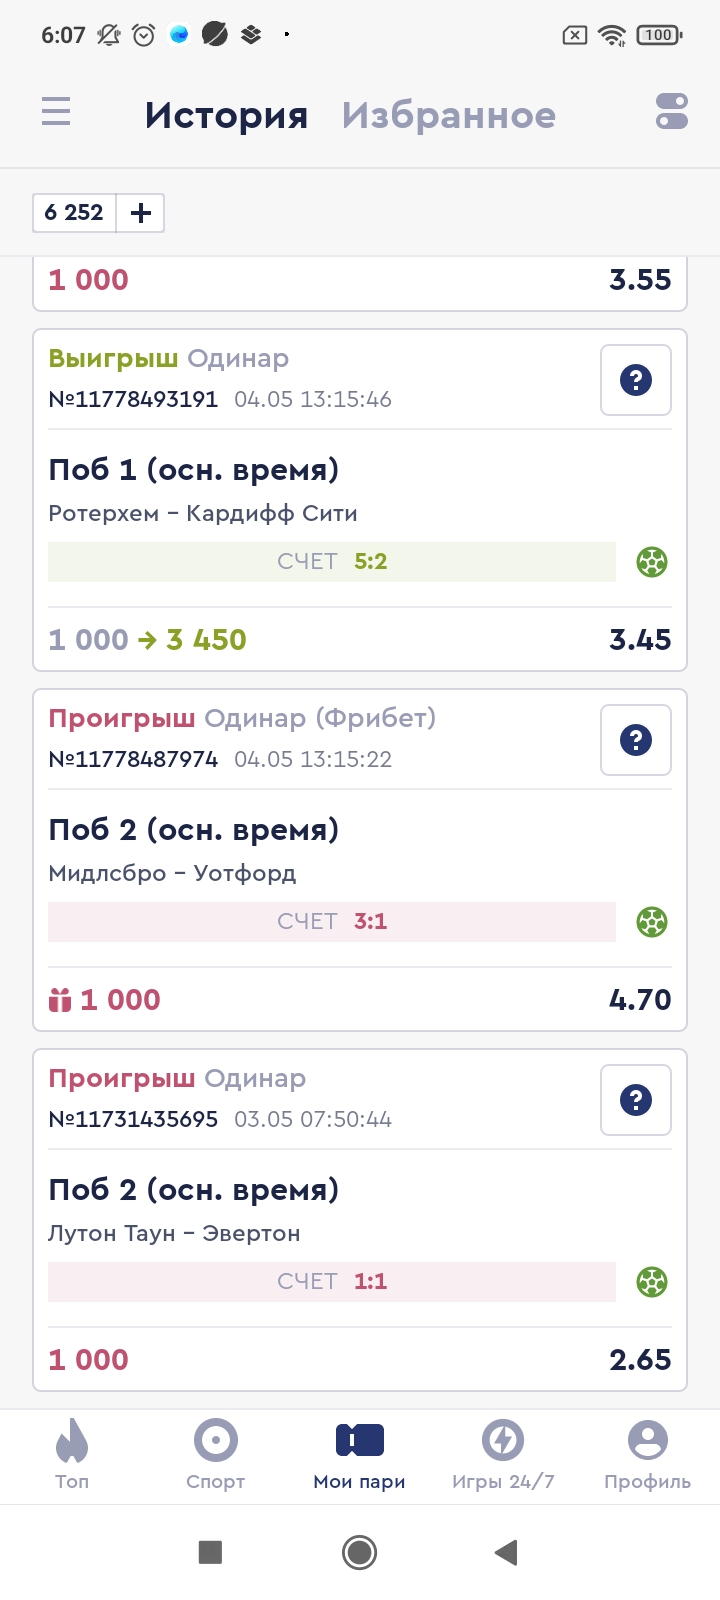Tap the football icon on the Мидлсбро match
This screenshot has height=1600, width=720.
pos(652,922)
